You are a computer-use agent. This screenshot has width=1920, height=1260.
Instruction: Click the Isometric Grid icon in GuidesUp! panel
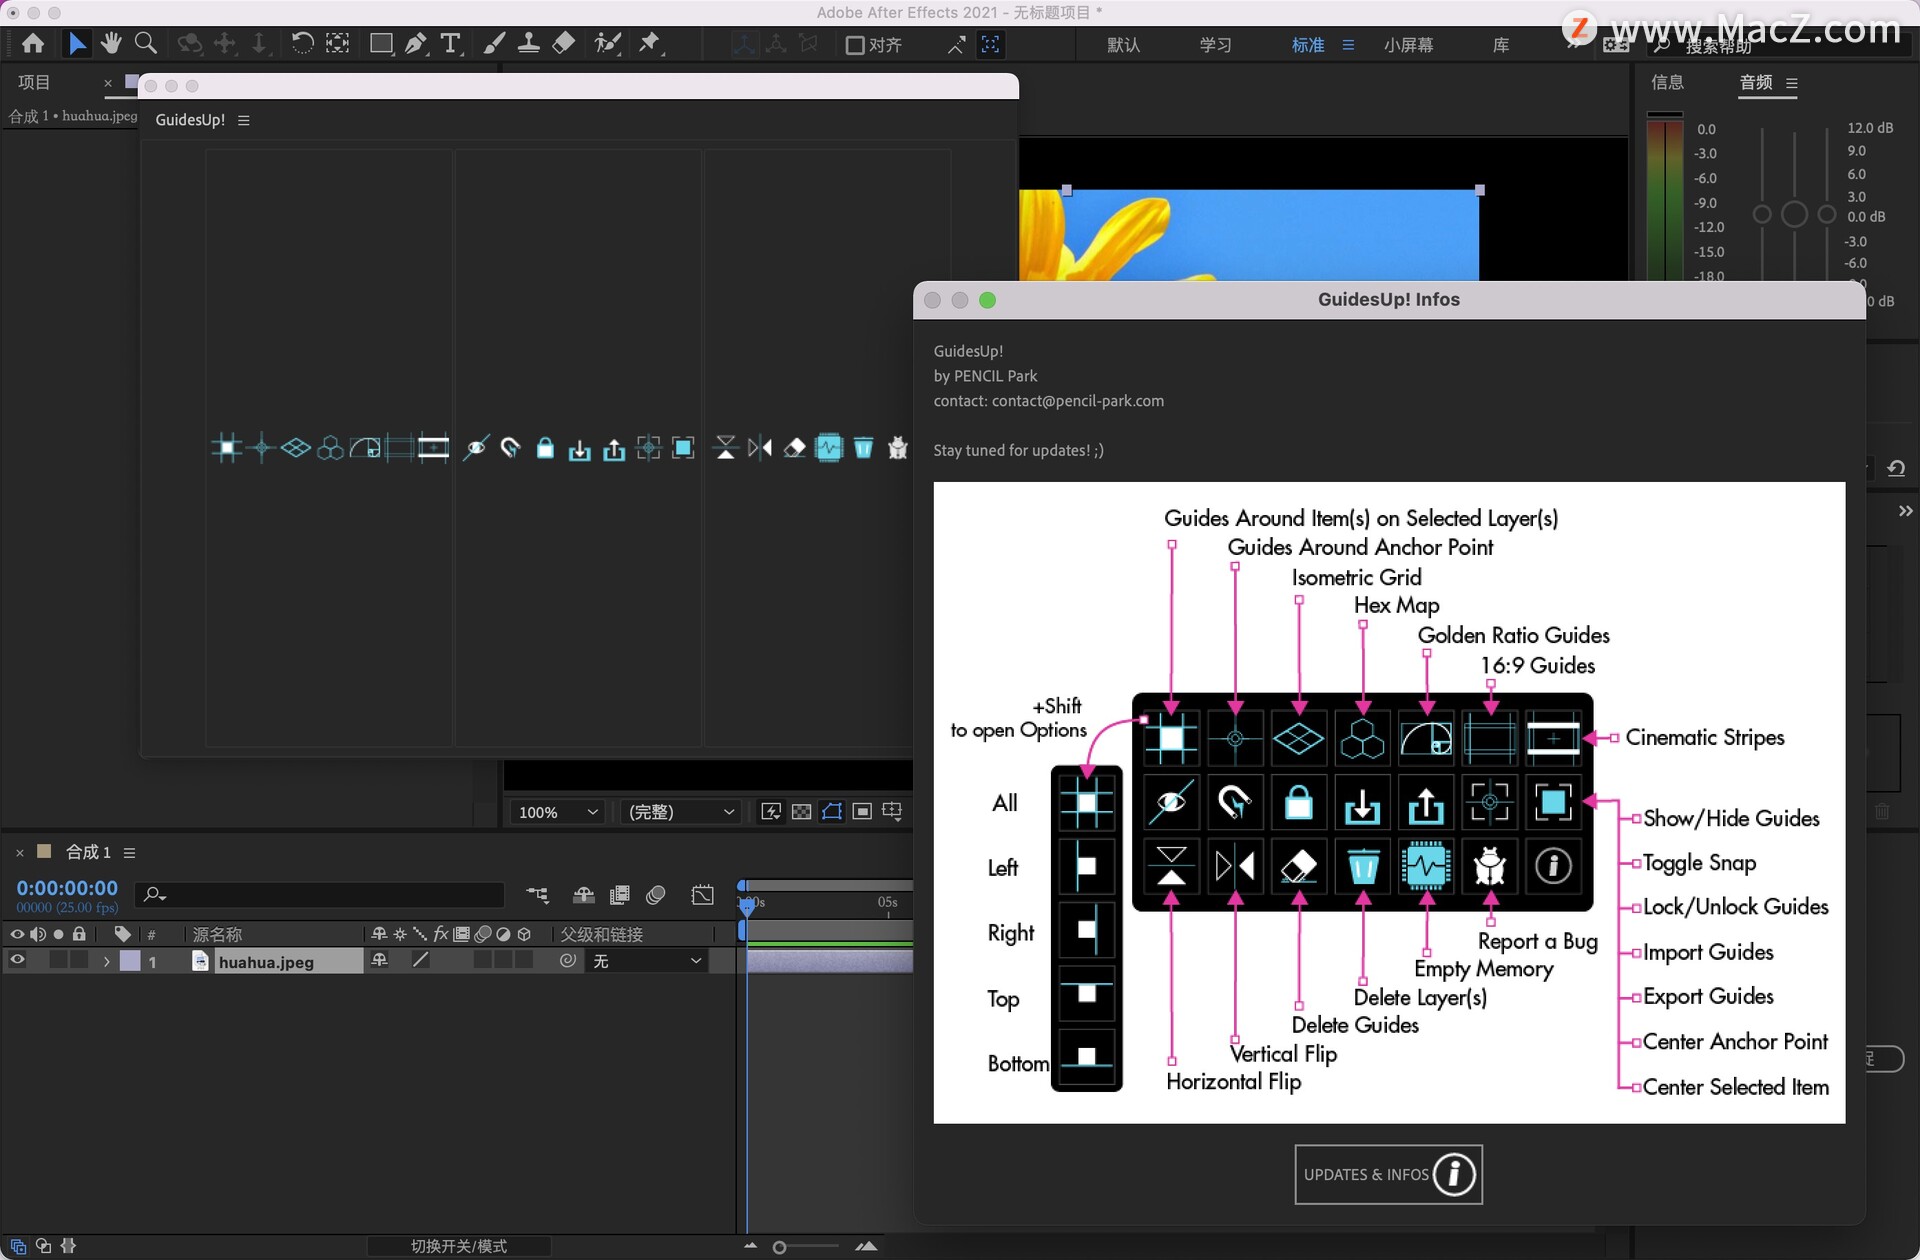(x=296, y=448)
